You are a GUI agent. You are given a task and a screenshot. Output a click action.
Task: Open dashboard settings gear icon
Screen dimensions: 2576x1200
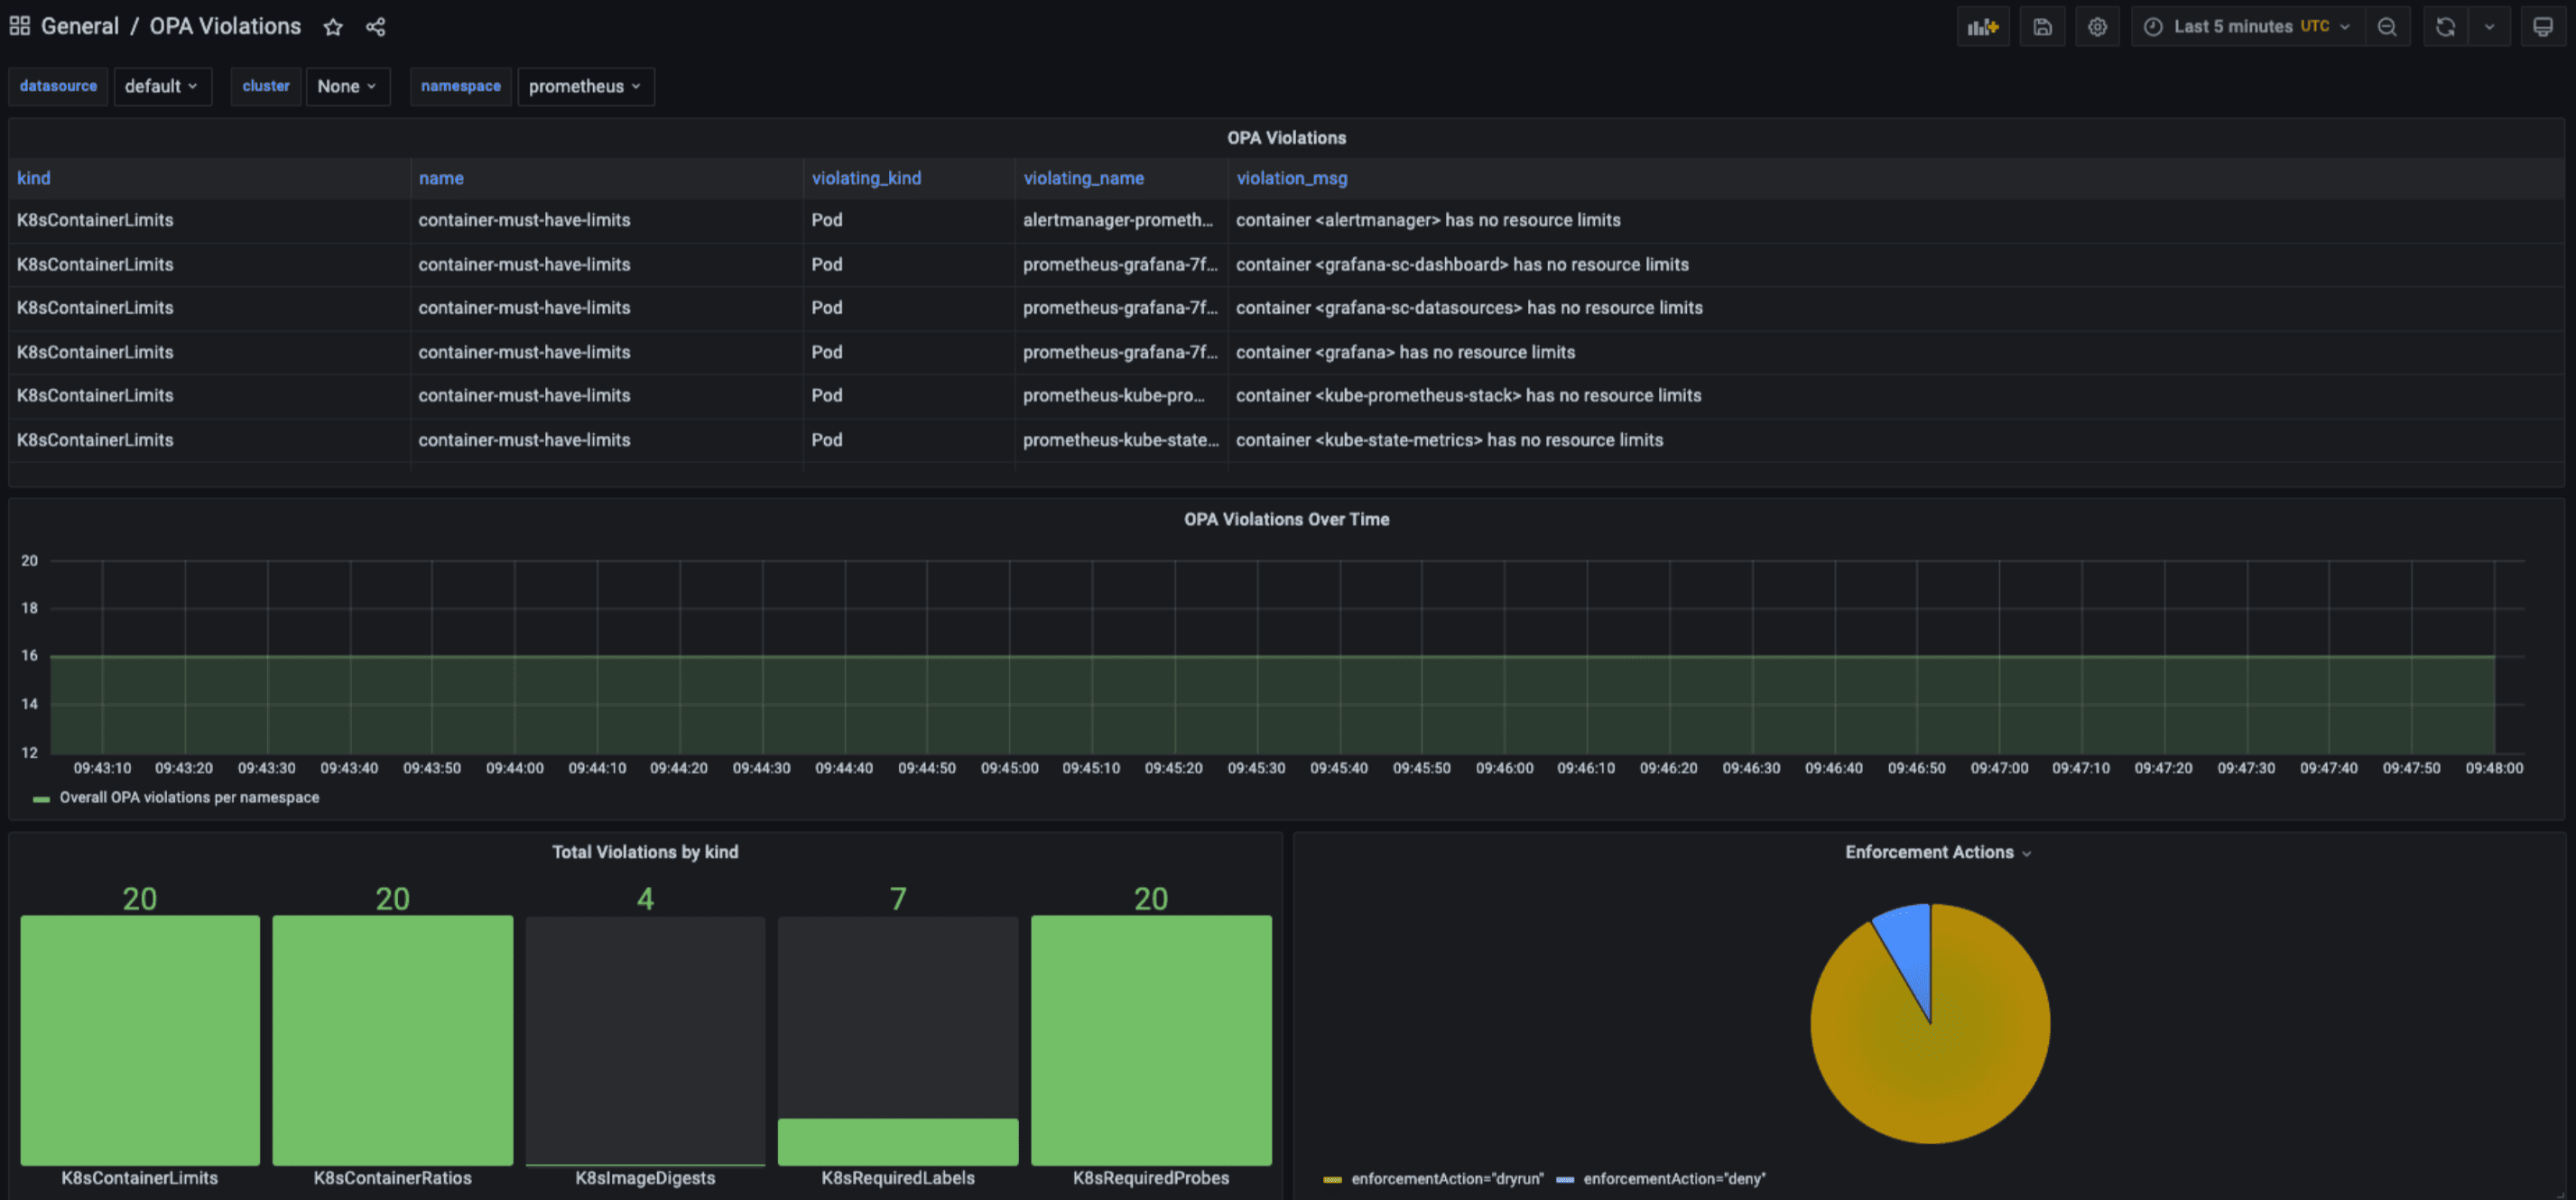2097,27
